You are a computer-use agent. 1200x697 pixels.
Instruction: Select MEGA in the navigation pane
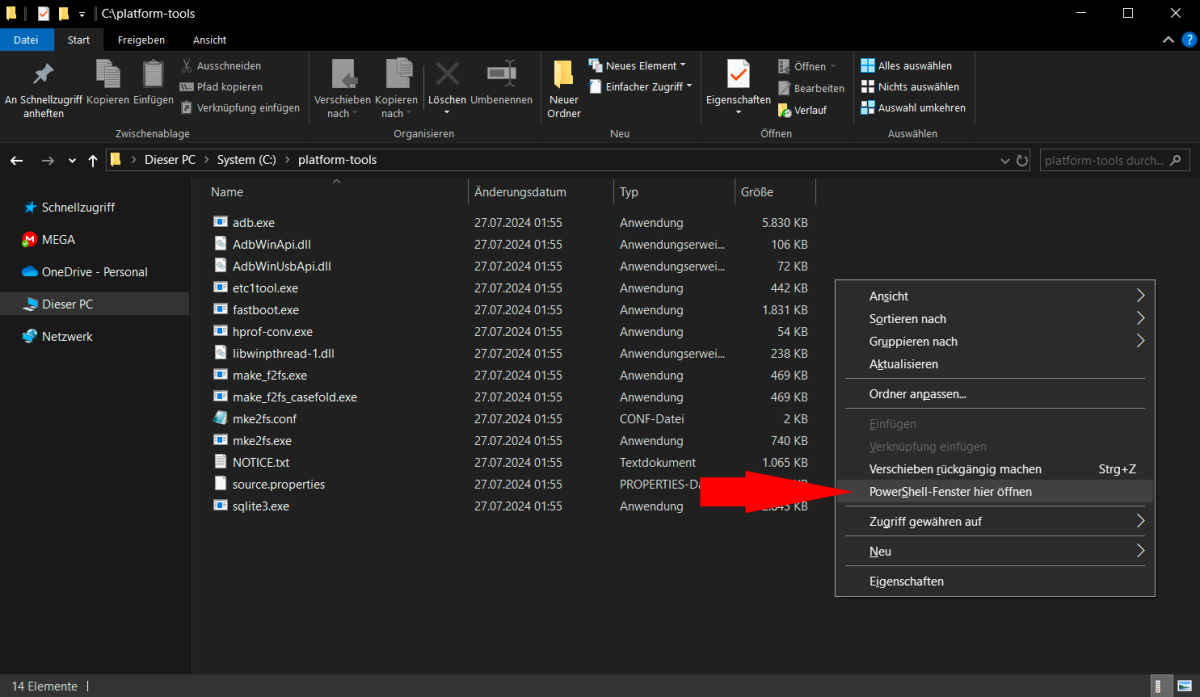[x=58, y=240]
